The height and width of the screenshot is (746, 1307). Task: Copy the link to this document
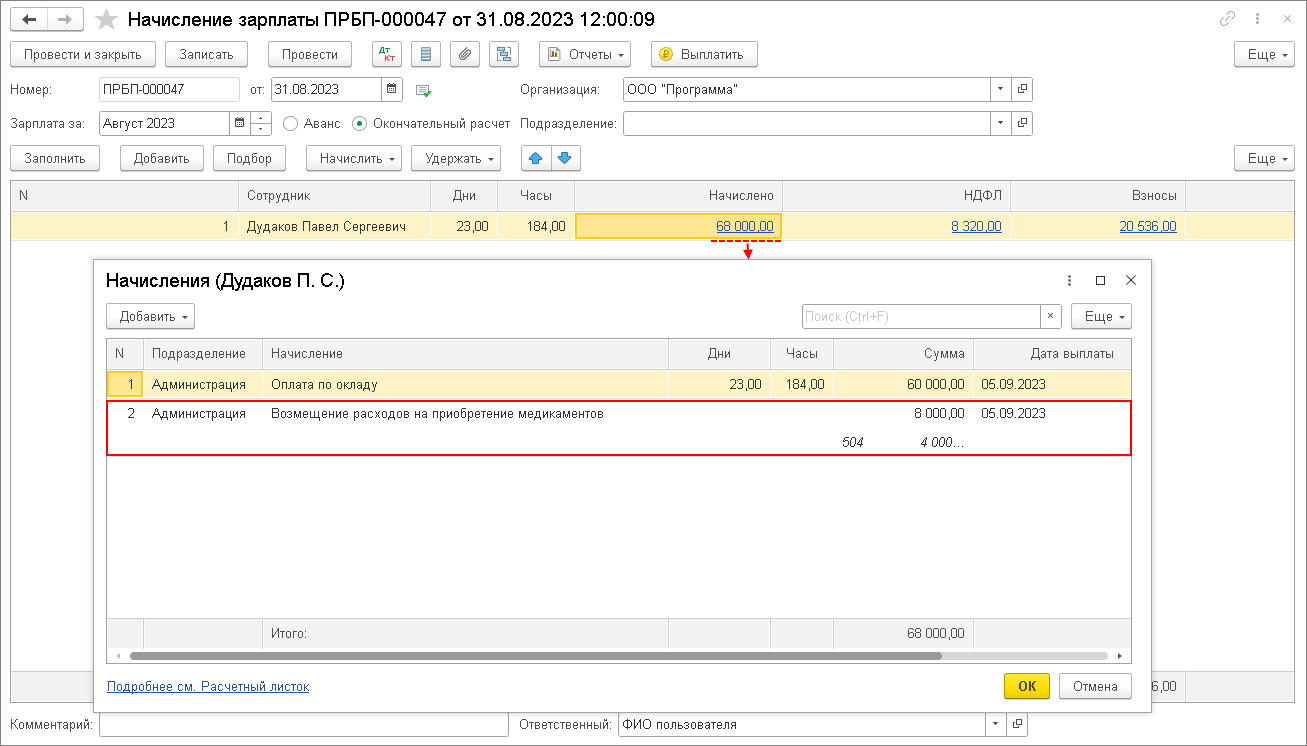click(x=1227, y=20)
